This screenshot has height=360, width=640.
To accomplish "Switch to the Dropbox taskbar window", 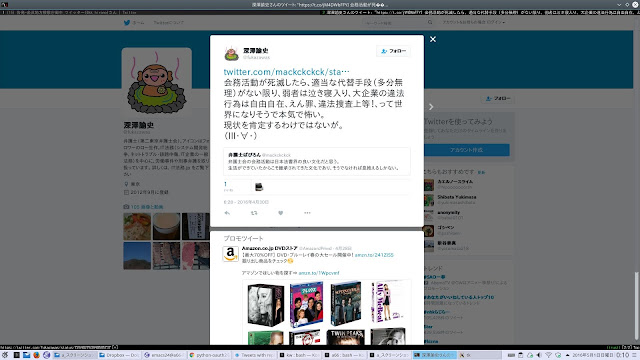I will (x=119, y=355).
